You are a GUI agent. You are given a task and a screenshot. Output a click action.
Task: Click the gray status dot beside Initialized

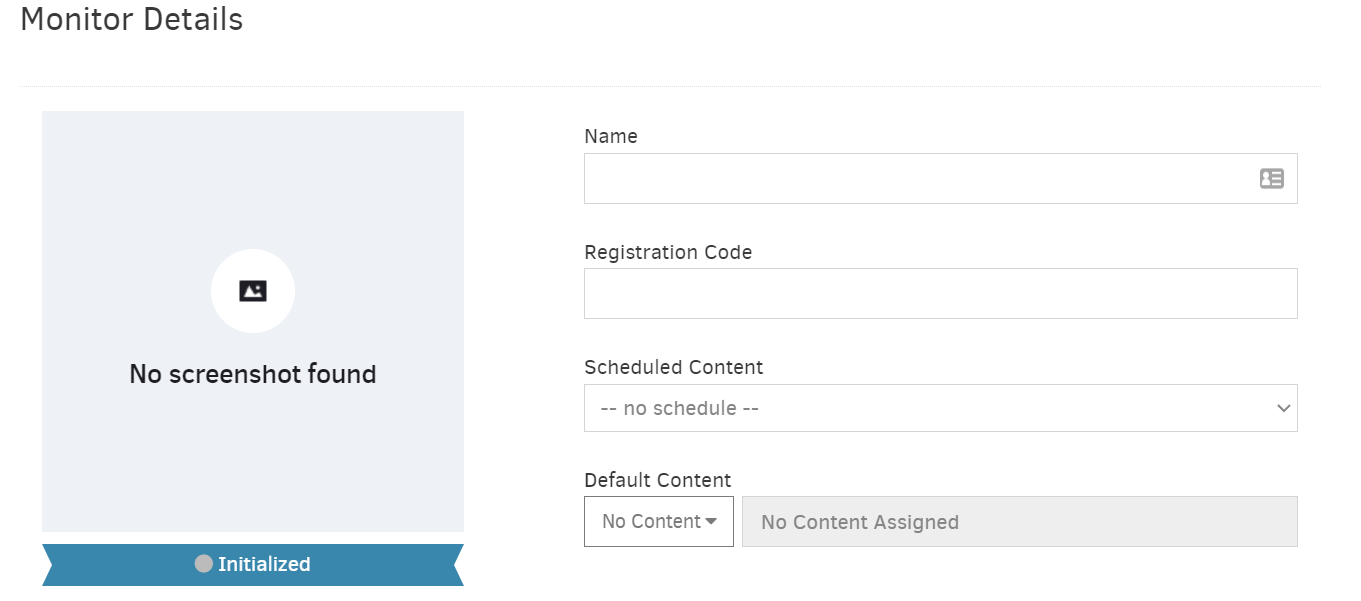point(204,564)
